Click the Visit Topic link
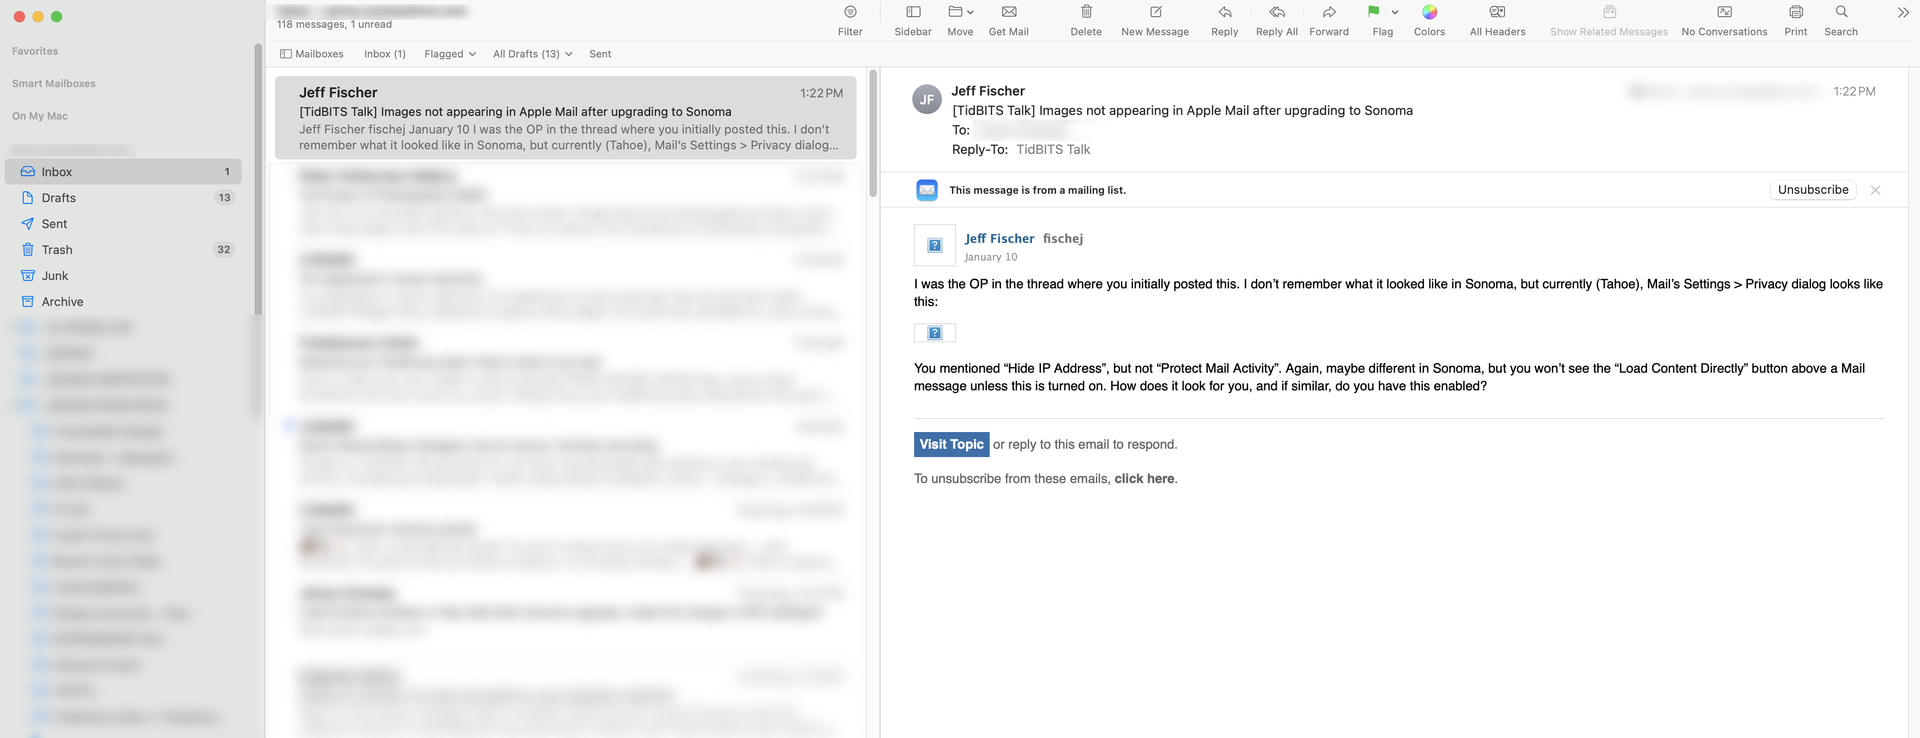 pyautogui.click(x=951, y=445)
